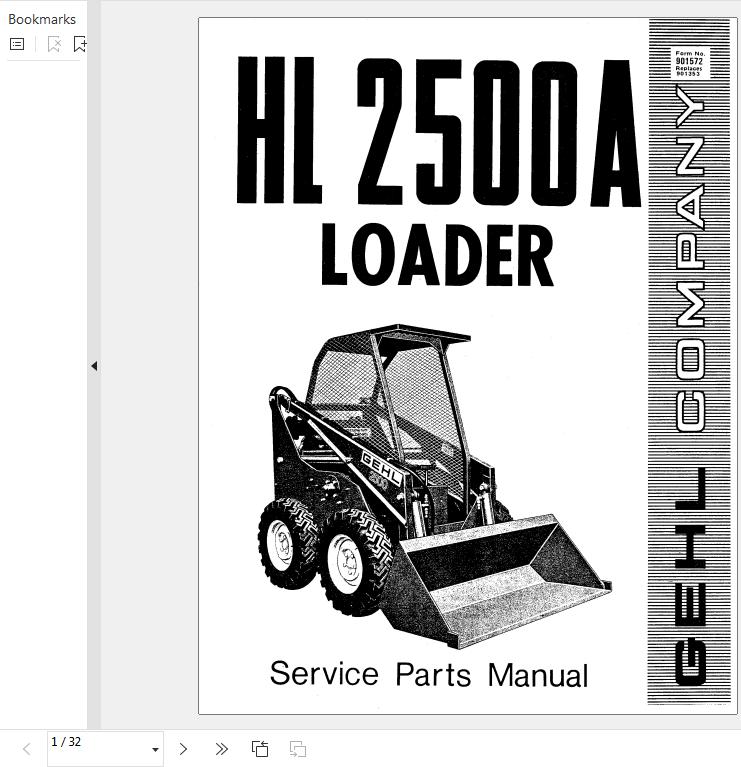Click the loader illustration on the cover

[434, 487]
